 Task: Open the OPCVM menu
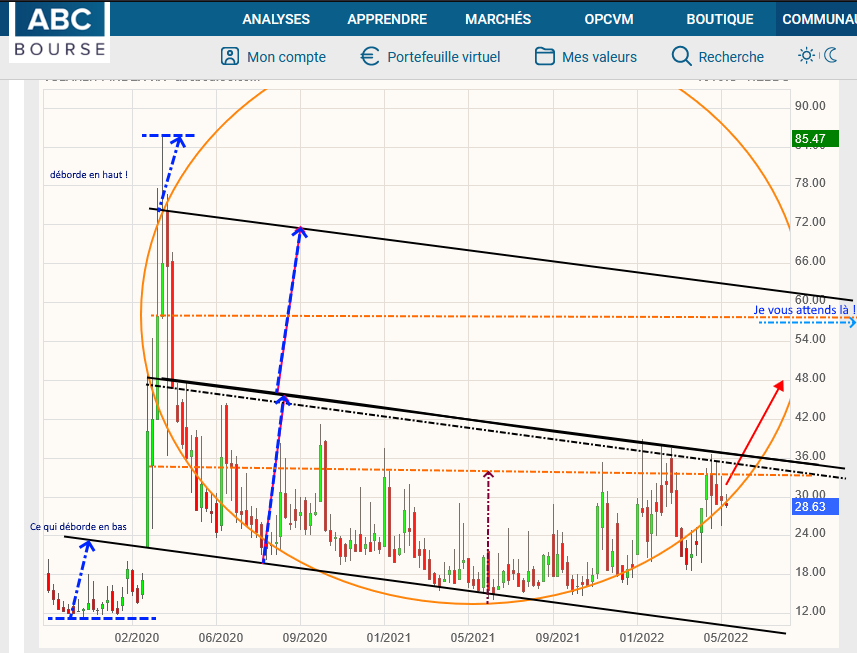coord(609,19)
